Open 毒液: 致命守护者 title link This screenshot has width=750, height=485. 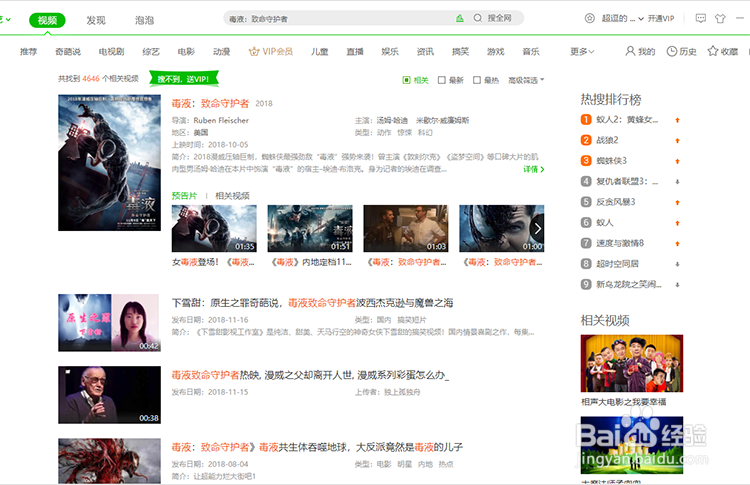[x=210, y=103]
